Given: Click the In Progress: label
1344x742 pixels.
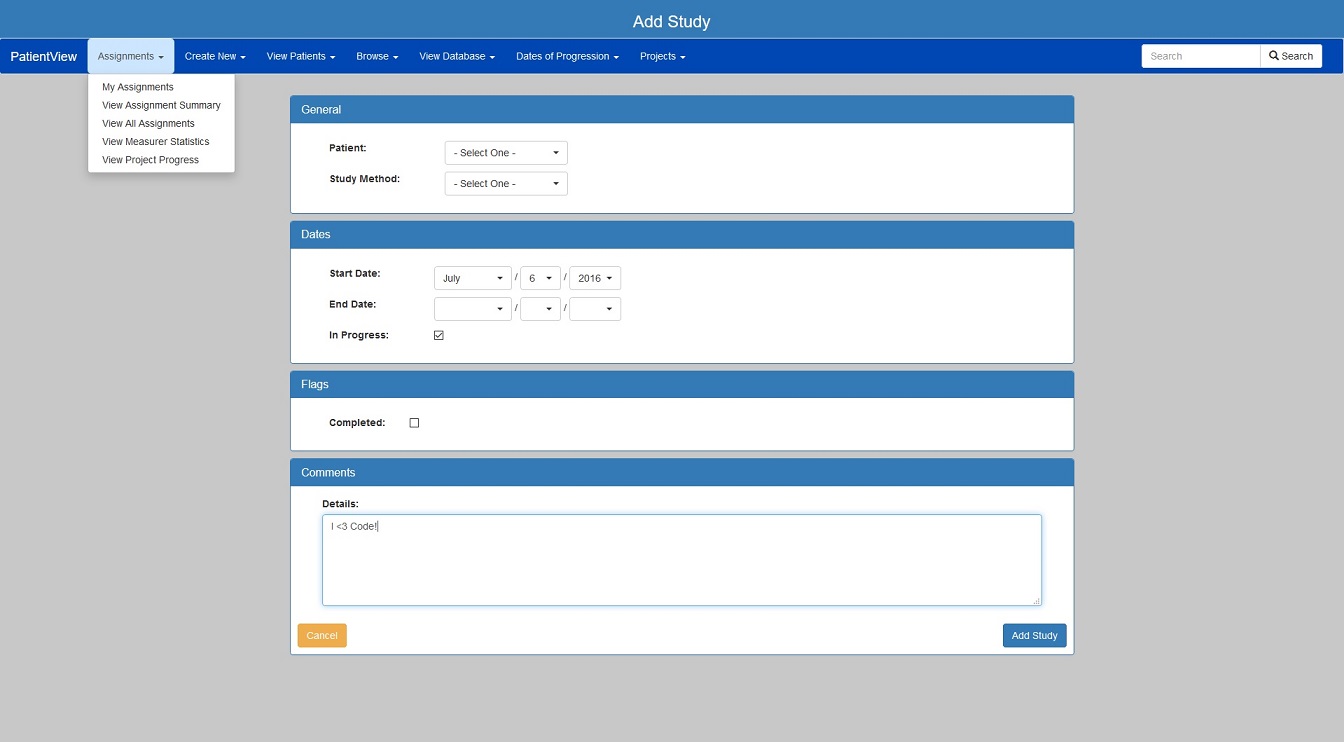Looking at the screenshot, I should [359, 335].
